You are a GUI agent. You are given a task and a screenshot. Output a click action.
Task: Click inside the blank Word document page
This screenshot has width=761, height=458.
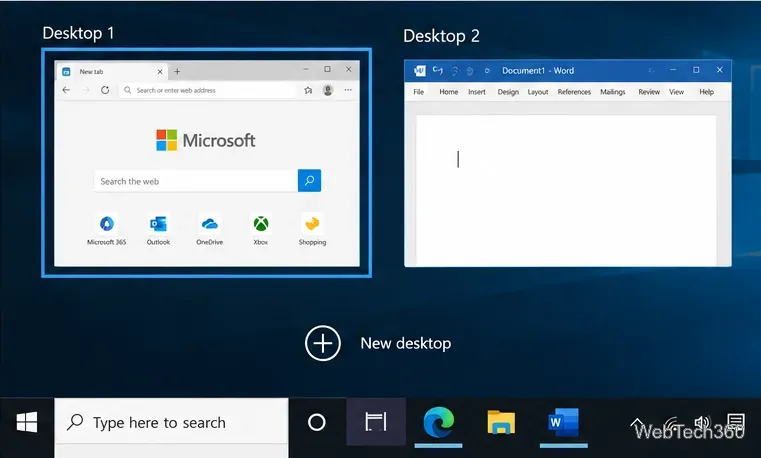[x=566, y=190]
